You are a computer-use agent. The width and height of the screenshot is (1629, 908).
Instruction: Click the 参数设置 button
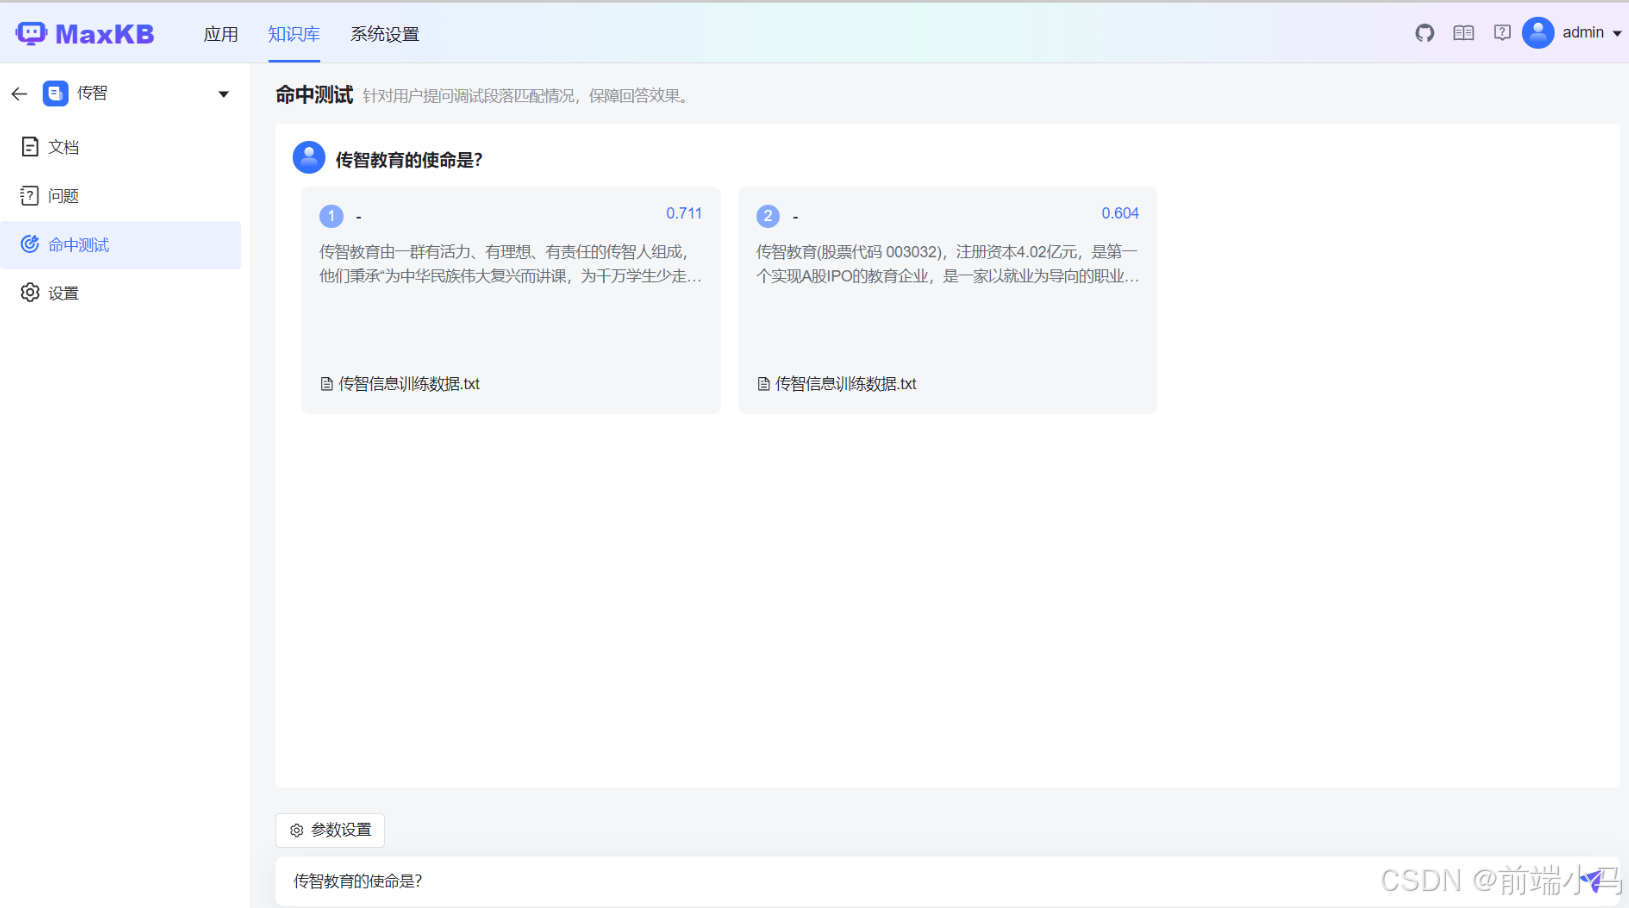point(330,830)
